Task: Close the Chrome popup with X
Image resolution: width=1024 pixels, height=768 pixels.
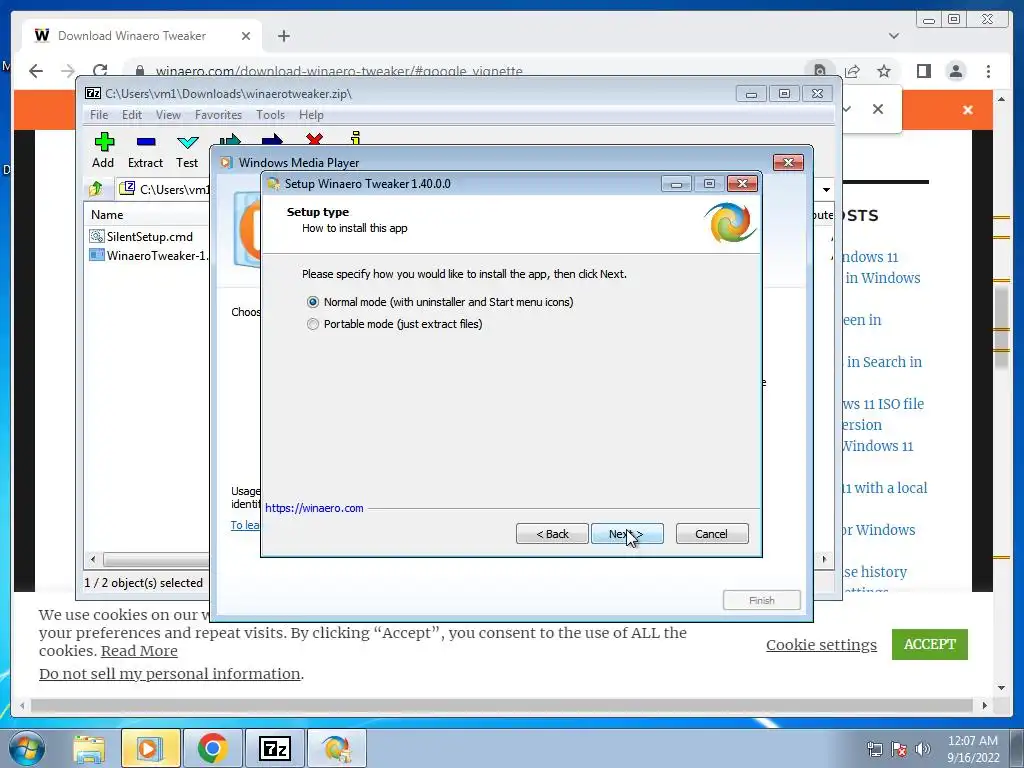Action: (878, 109)
